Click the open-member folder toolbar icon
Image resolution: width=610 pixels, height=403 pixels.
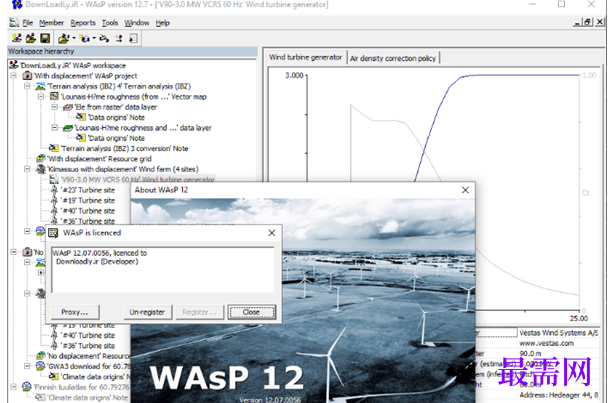64,38
